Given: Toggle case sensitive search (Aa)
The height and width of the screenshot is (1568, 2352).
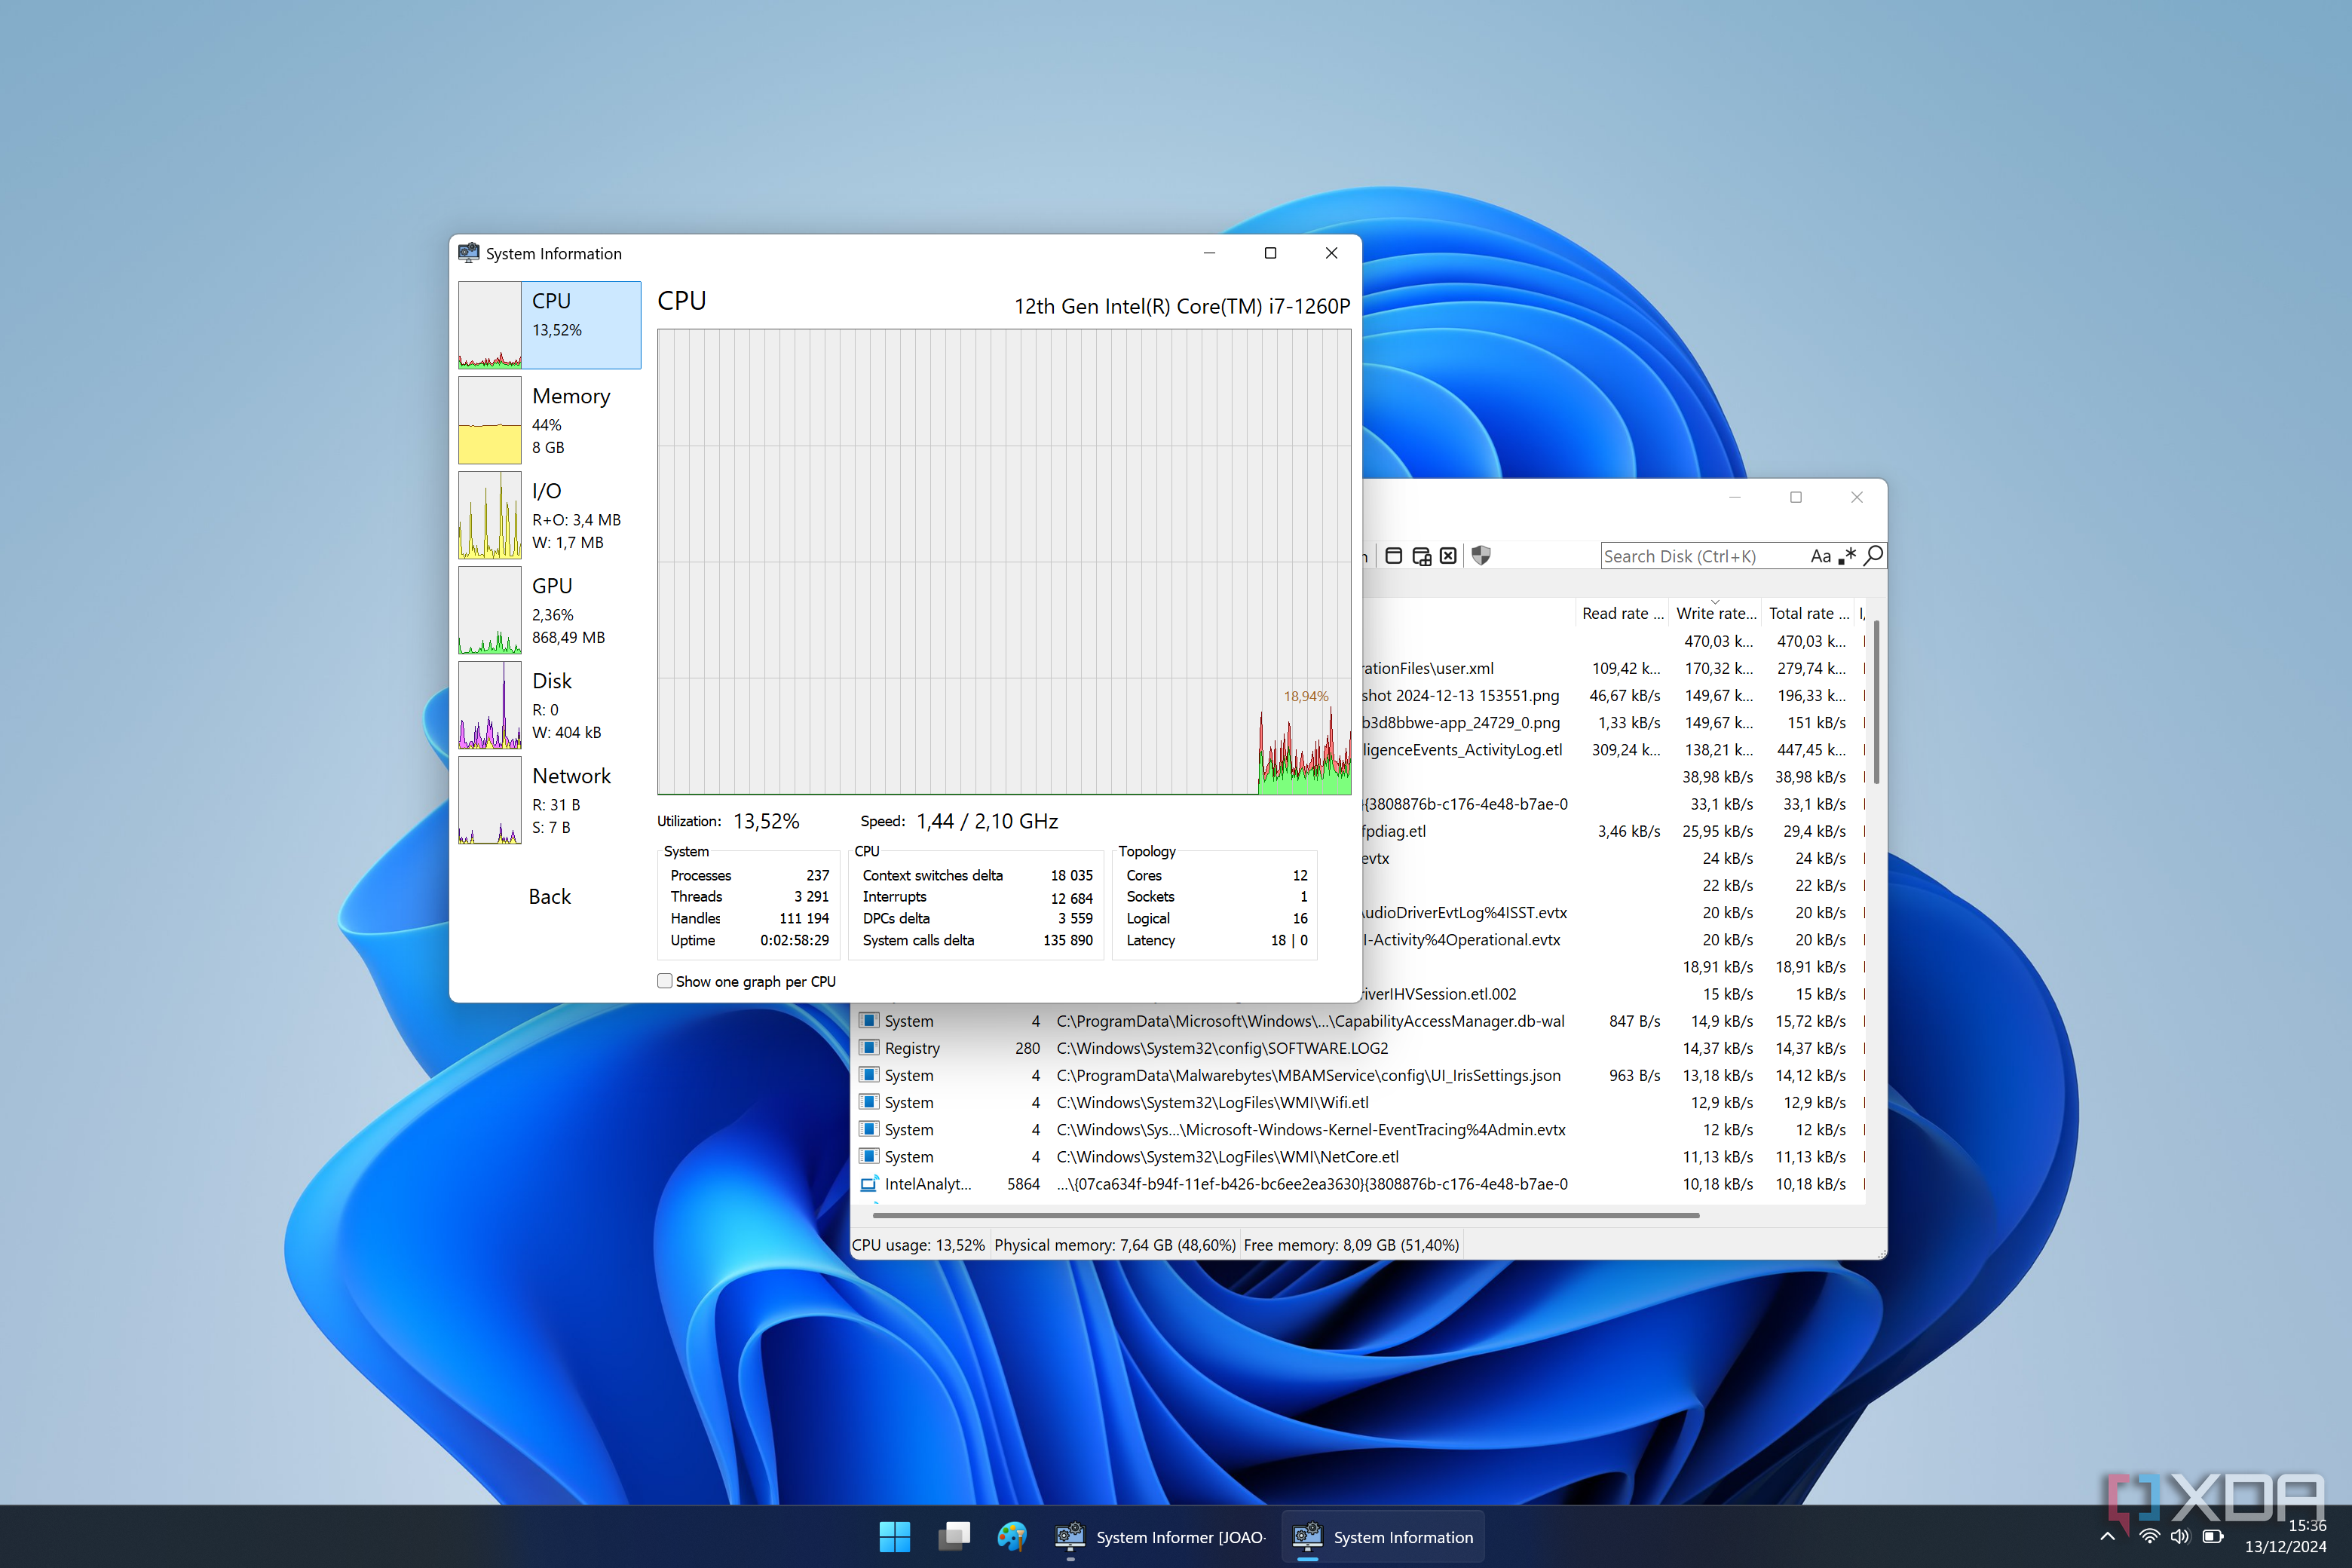Looking at the screenshot, I should [1820, 556].
